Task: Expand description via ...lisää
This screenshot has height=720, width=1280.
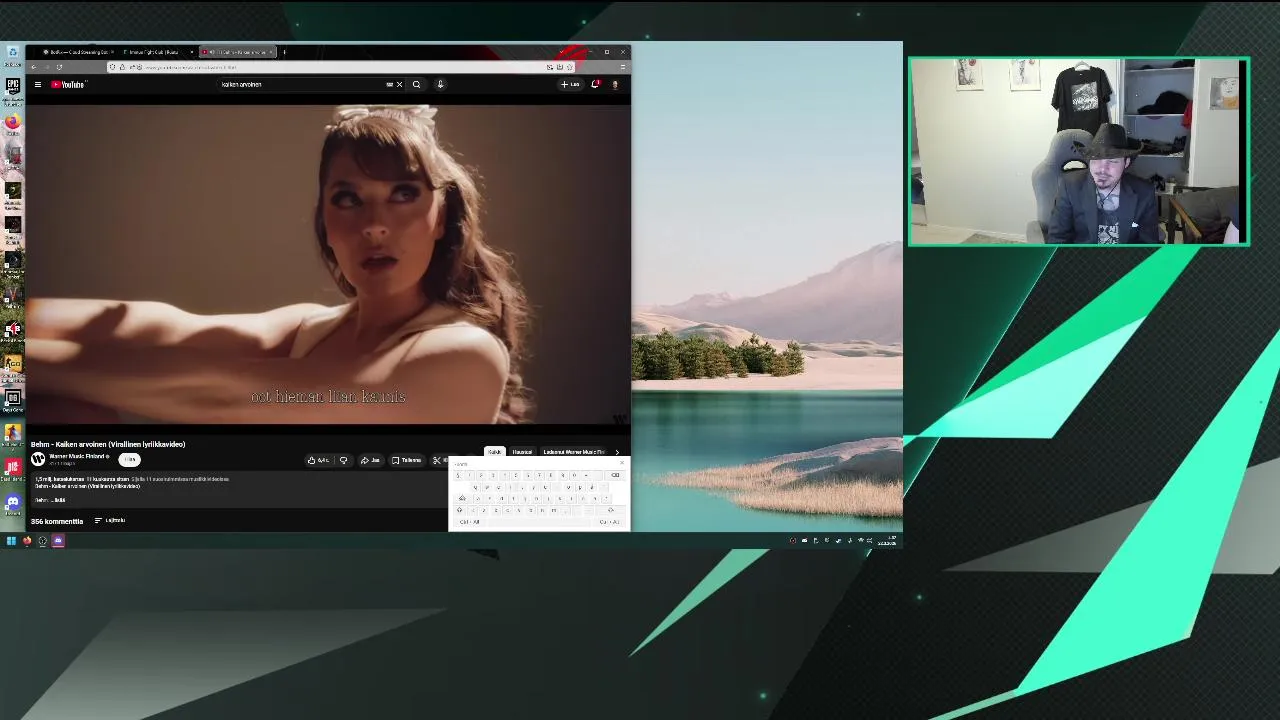Action: pyautogui.click(x=58, y=500)
